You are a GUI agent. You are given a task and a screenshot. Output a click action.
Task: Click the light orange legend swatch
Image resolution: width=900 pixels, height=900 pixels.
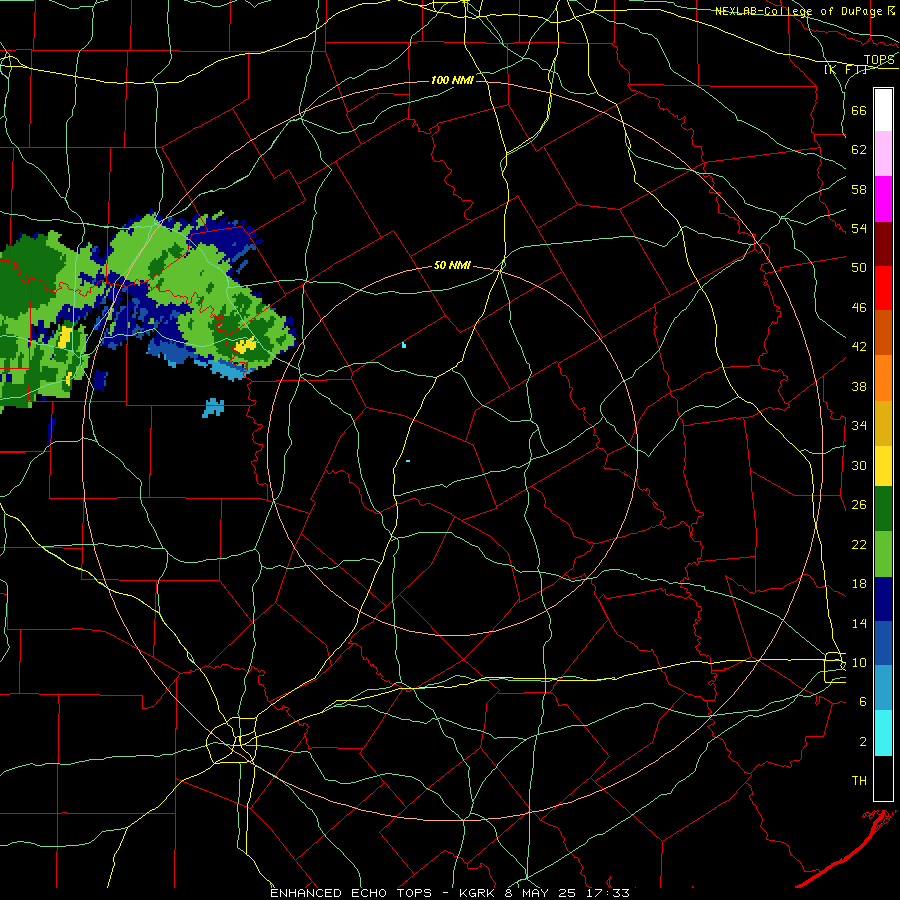(x=883, y=378)
